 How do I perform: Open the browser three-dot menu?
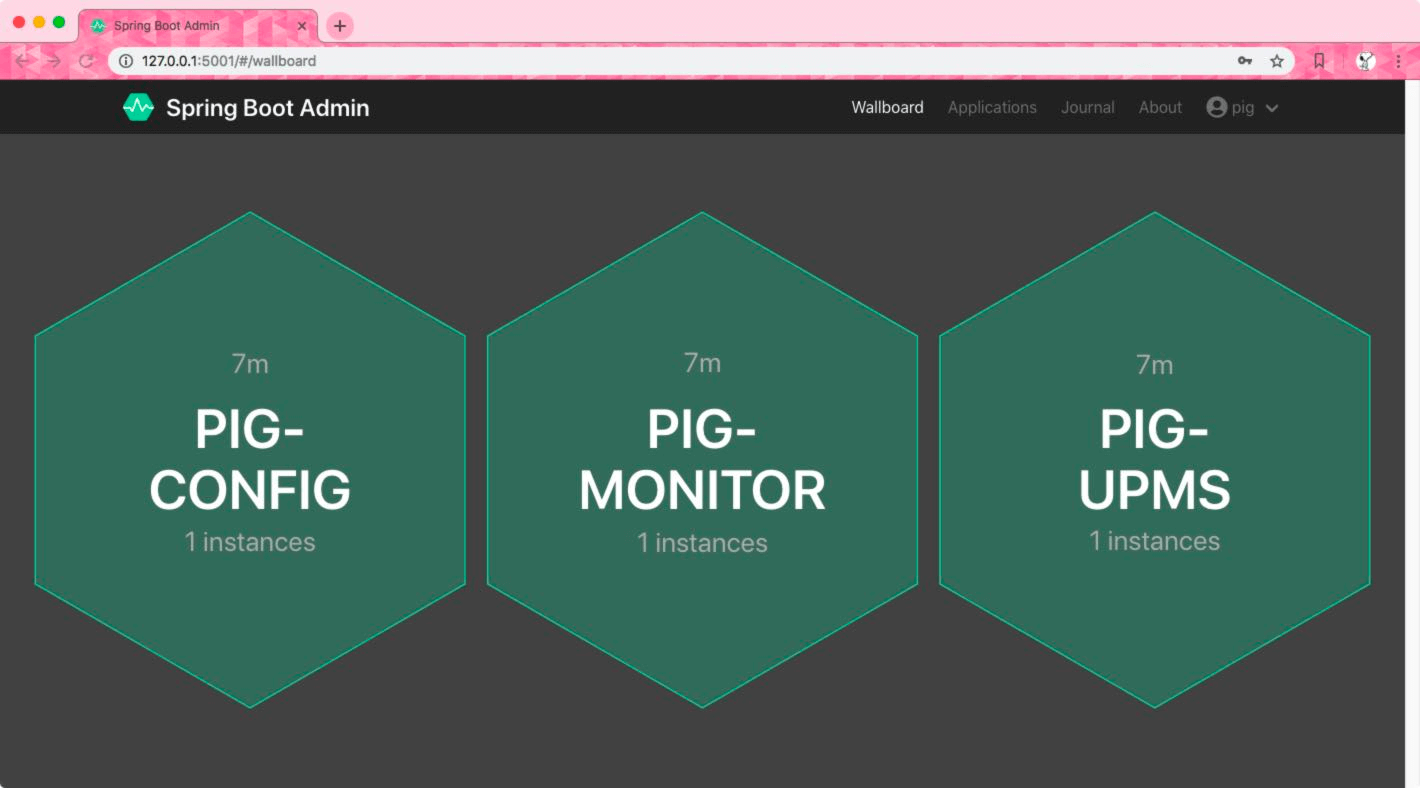pyautogui.click(x=1398, y=61)
